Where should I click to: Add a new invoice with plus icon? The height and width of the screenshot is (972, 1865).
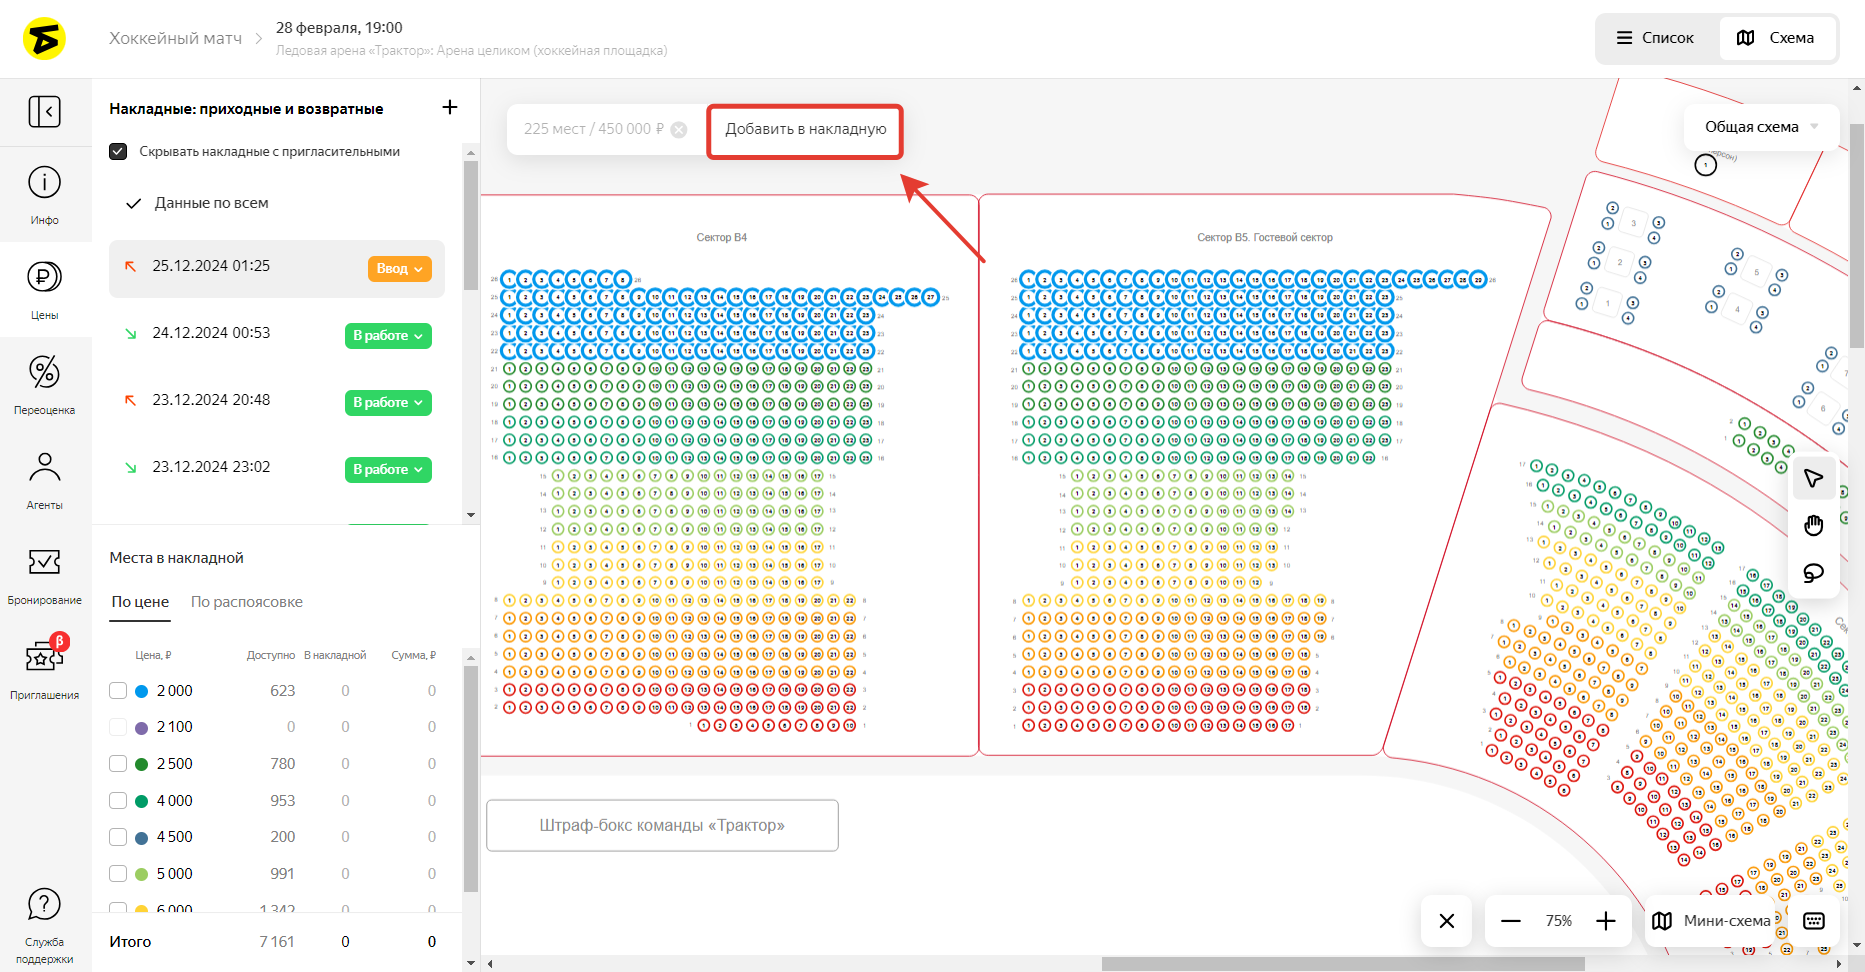(x=450, y=107)
